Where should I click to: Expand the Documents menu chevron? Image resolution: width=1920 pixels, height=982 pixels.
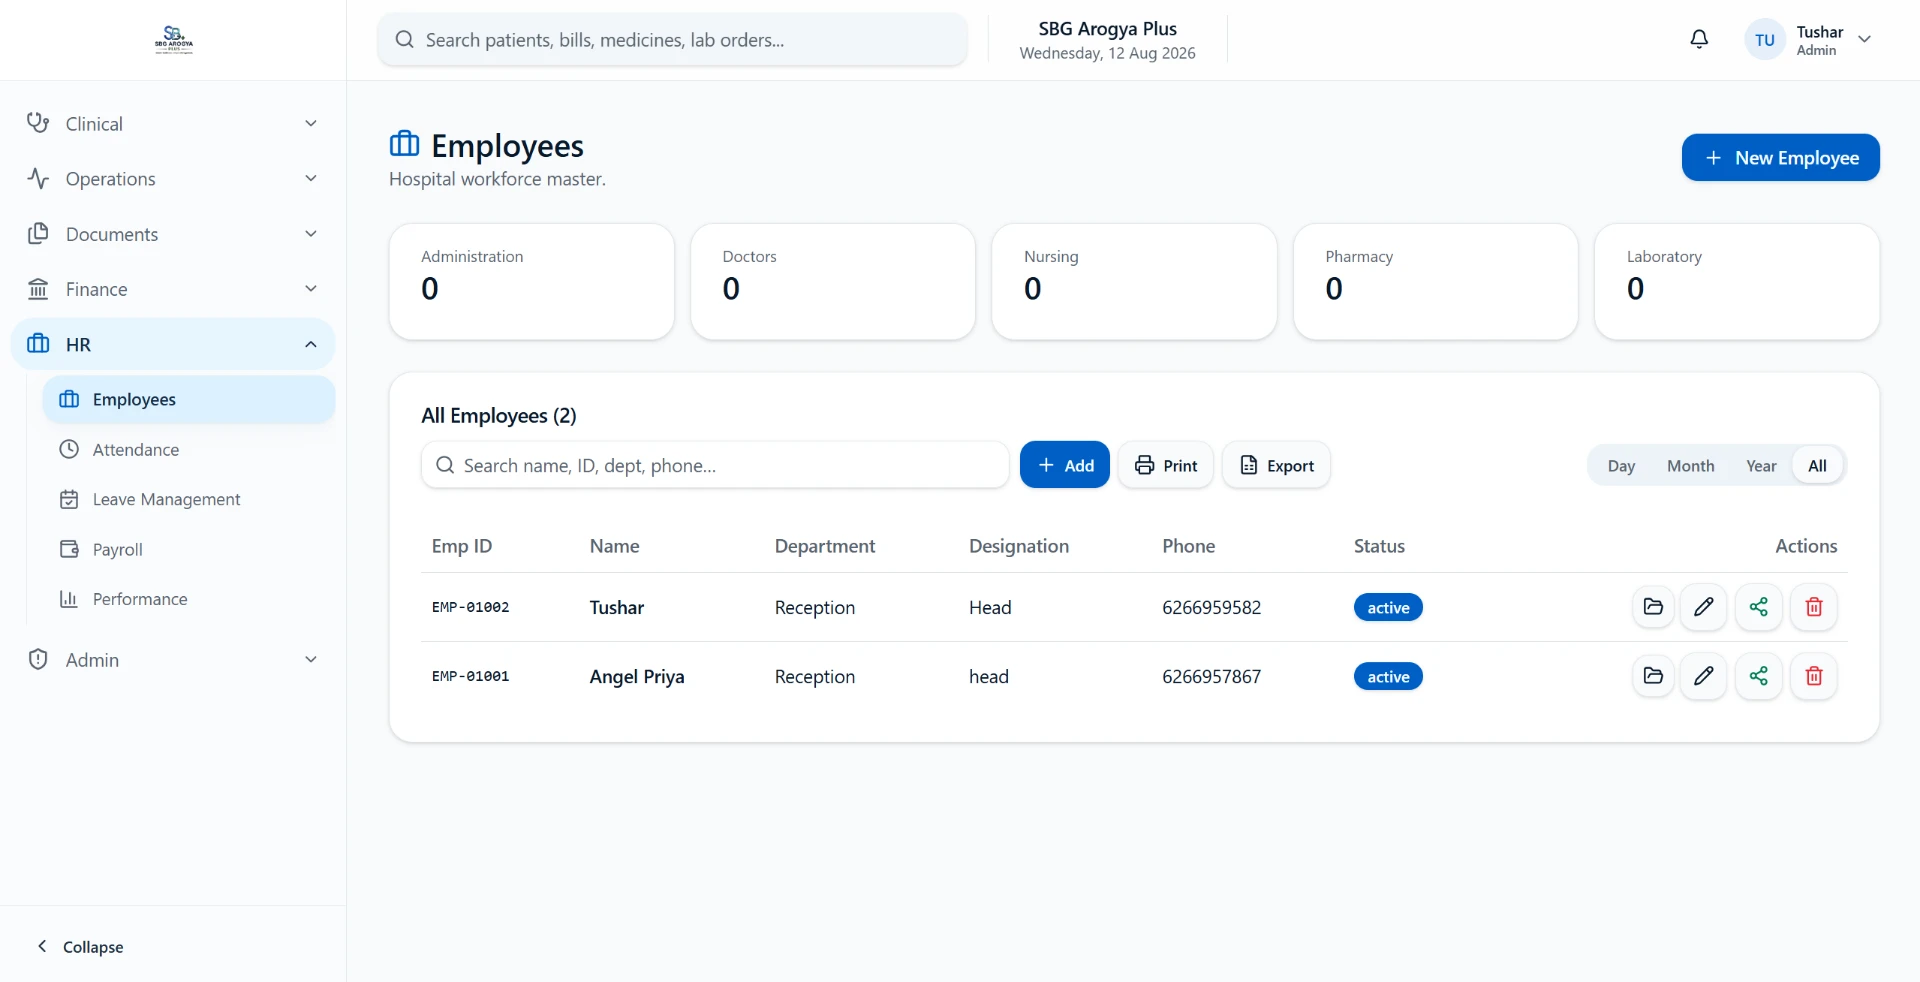click(x=311, y=233)
